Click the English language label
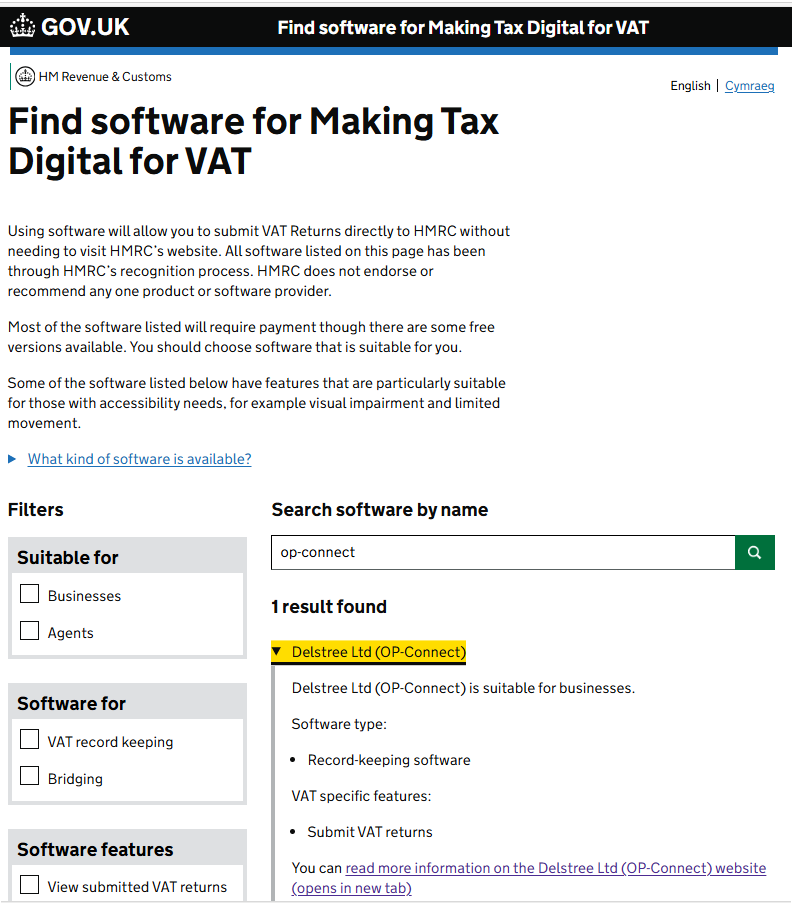 tap(690, 86)
